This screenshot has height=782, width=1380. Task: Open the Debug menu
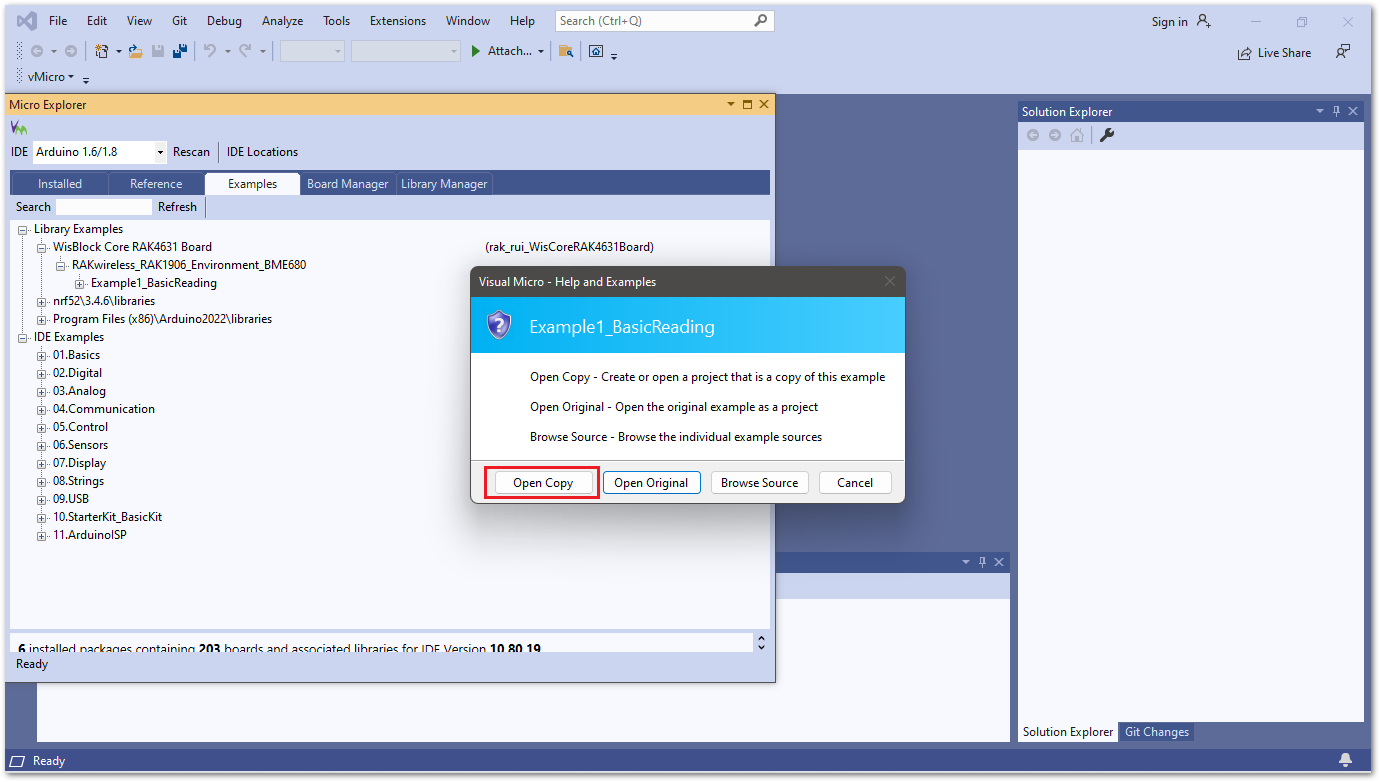[x=224, y=21]
